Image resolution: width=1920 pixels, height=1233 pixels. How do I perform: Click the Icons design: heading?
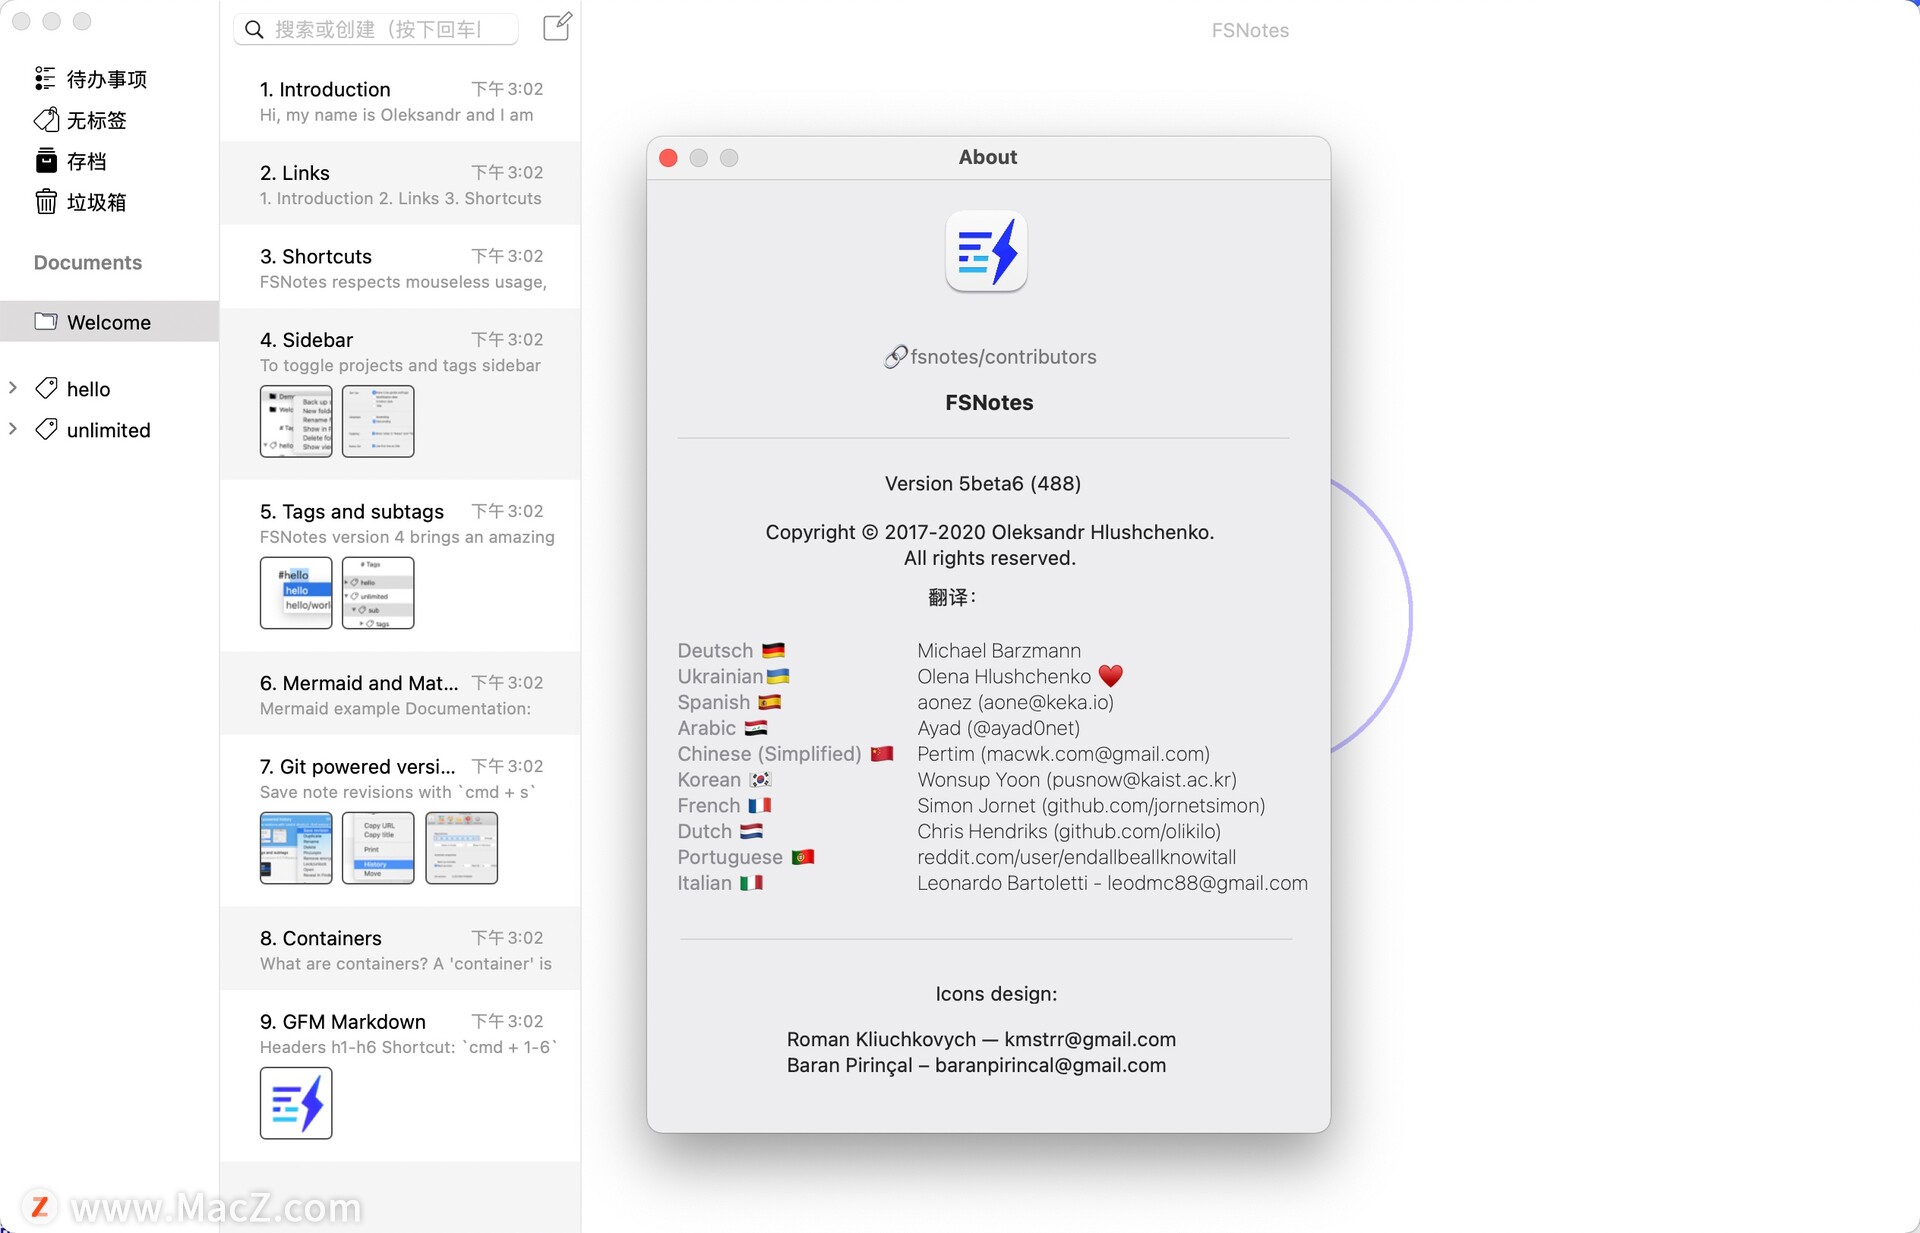tap(996, 993)
